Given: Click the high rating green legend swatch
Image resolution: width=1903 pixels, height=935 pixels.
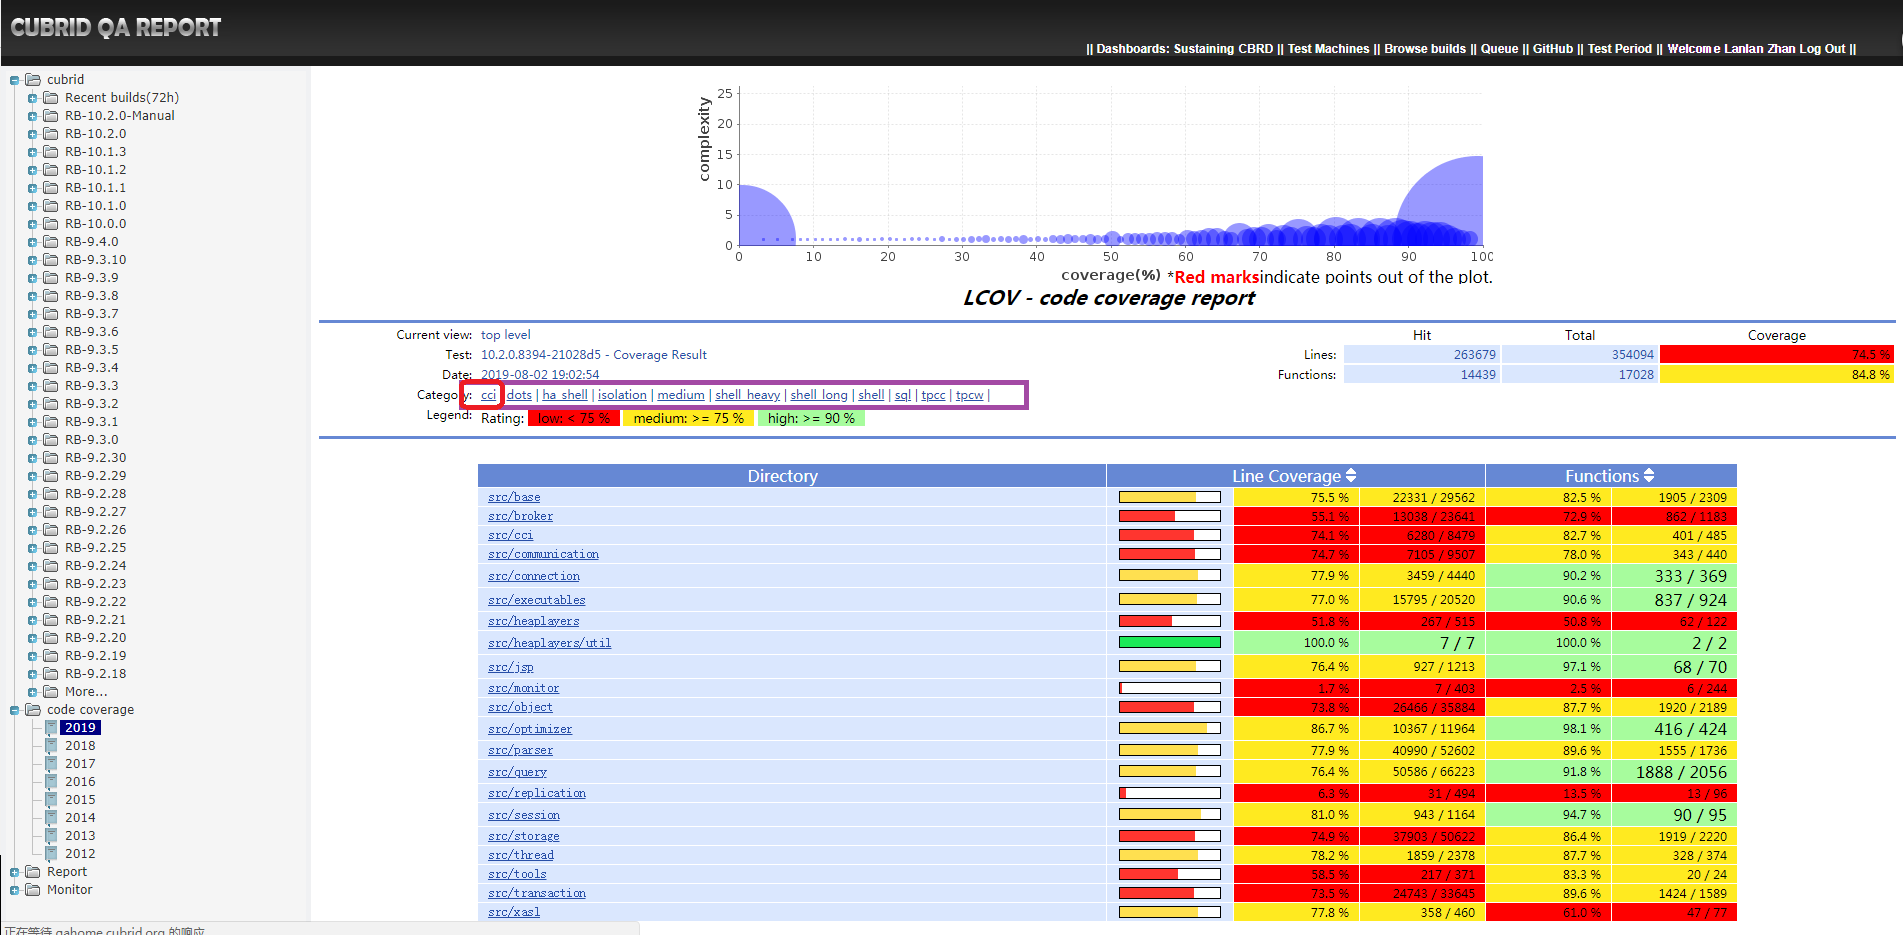Looking at the screenshot, I should (x=811, y=418).
